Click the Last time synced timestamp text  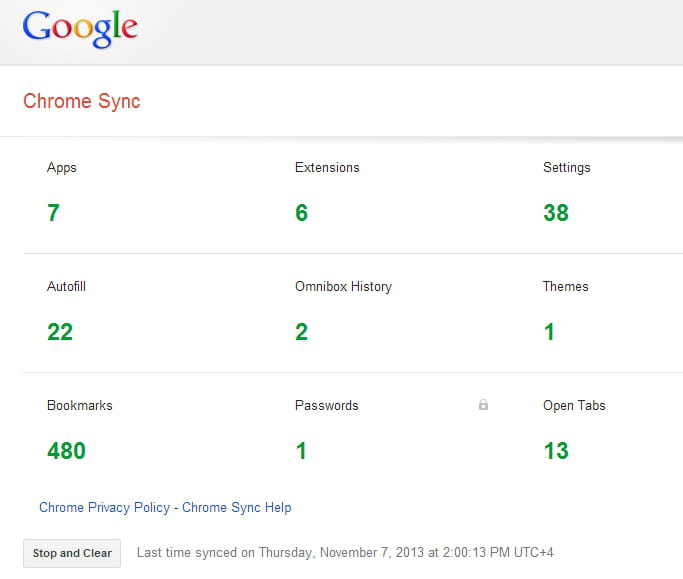(x=345, y=553)
